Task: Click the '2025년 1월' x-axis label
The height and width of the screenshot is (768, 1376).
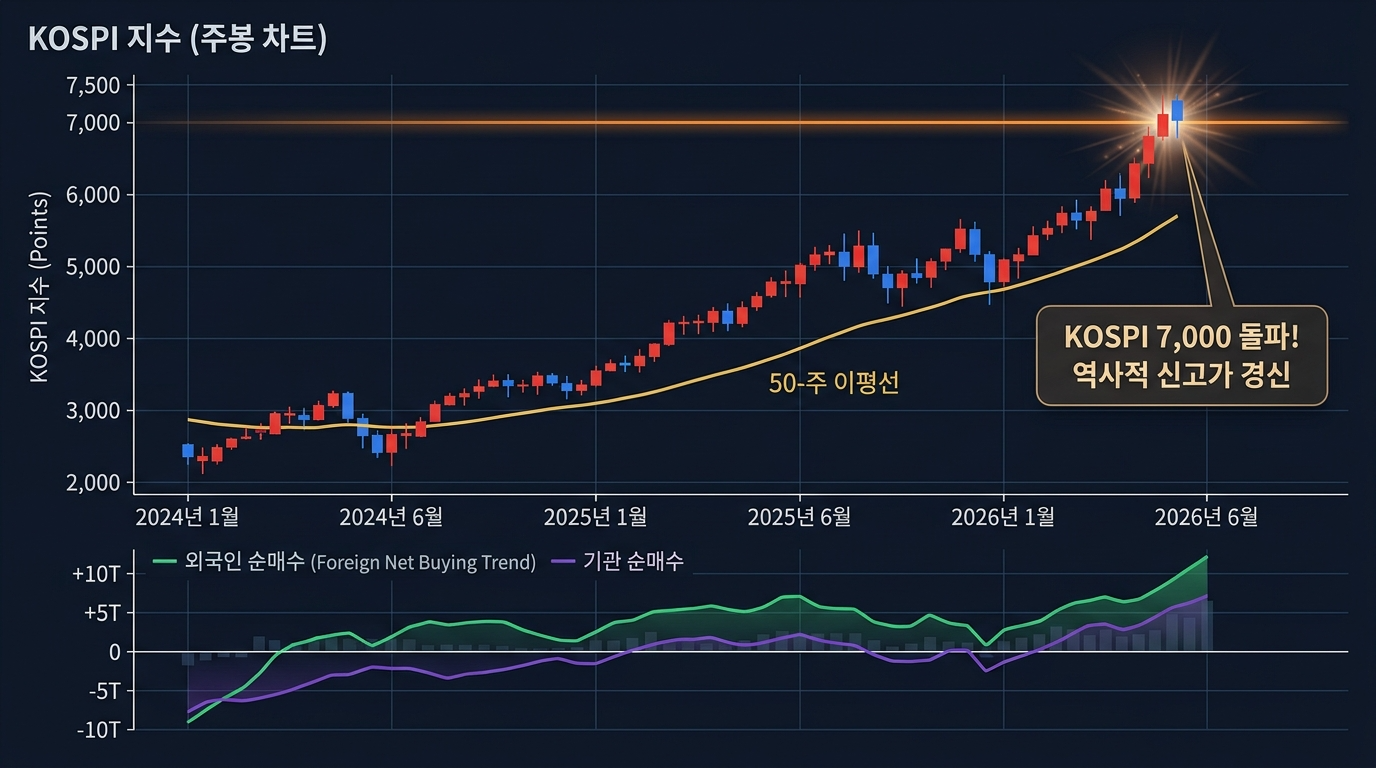Action: pyautogui.click(x=595, y=517)
